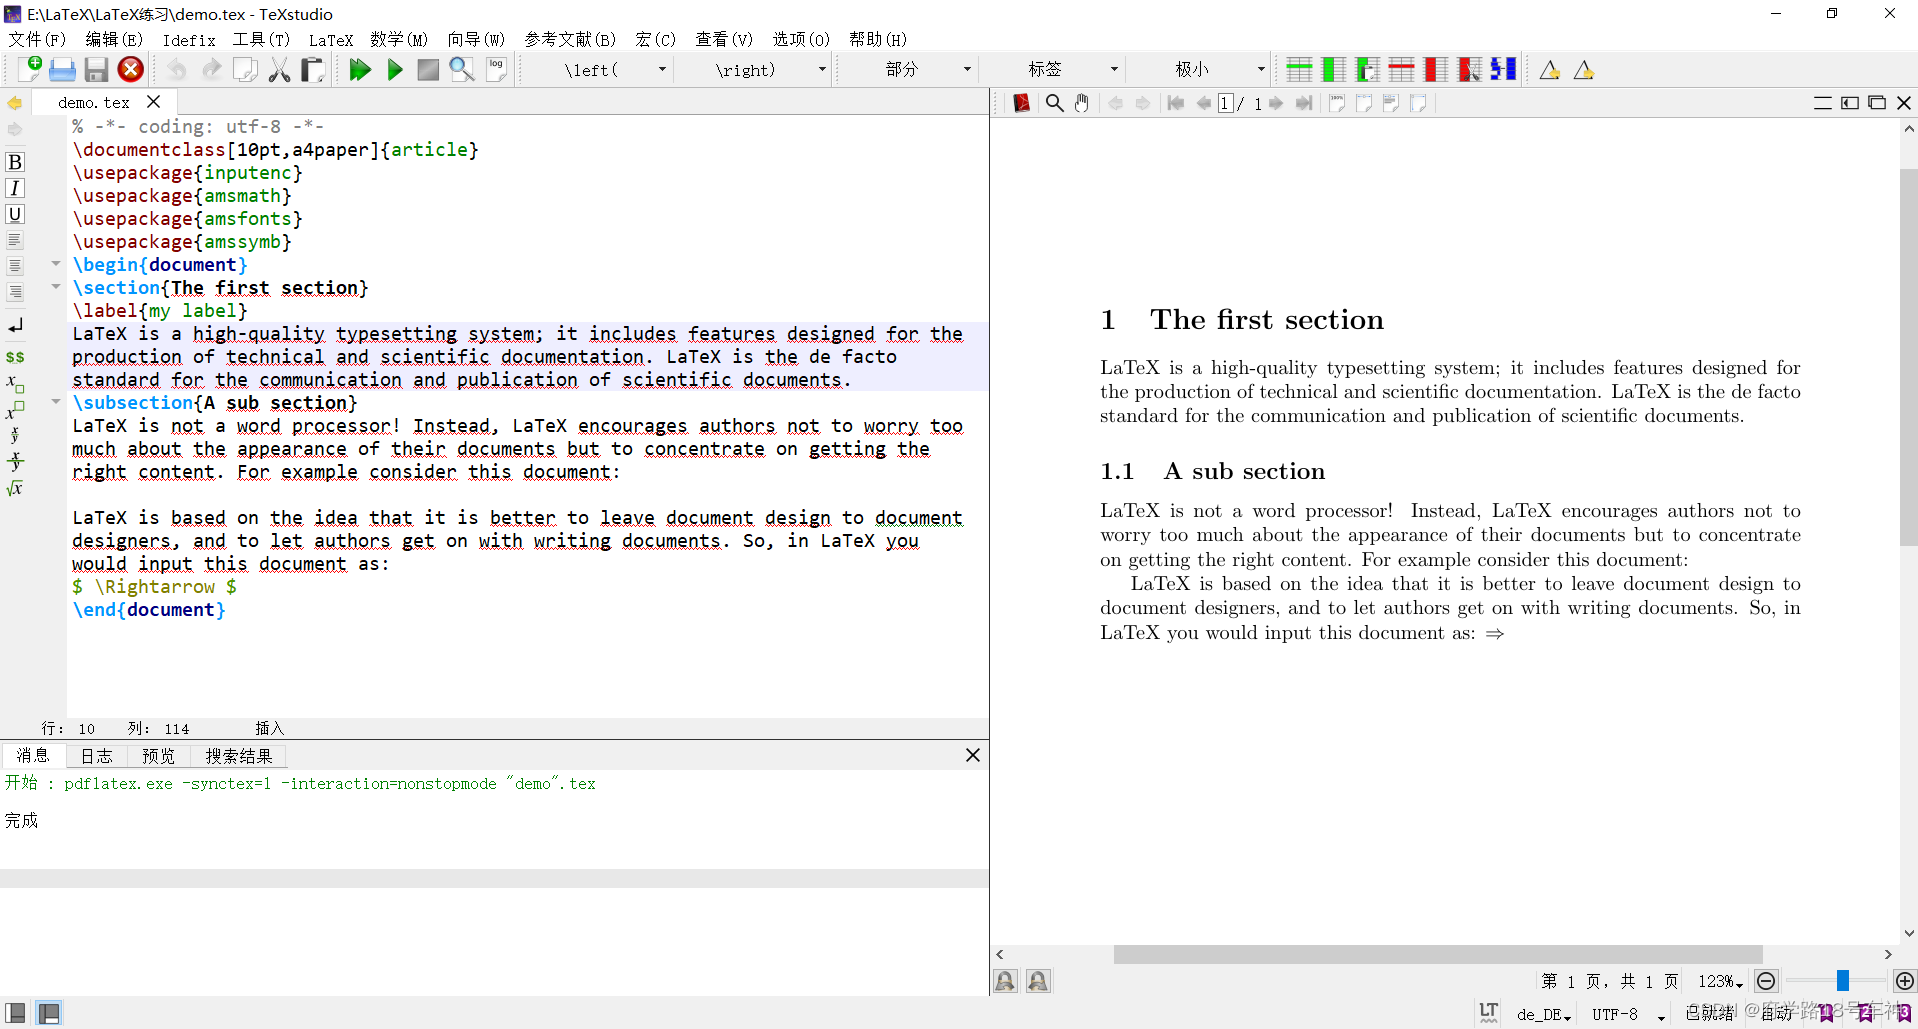Select the hand scroll tool in the PDF viewer

[1082, 103]
